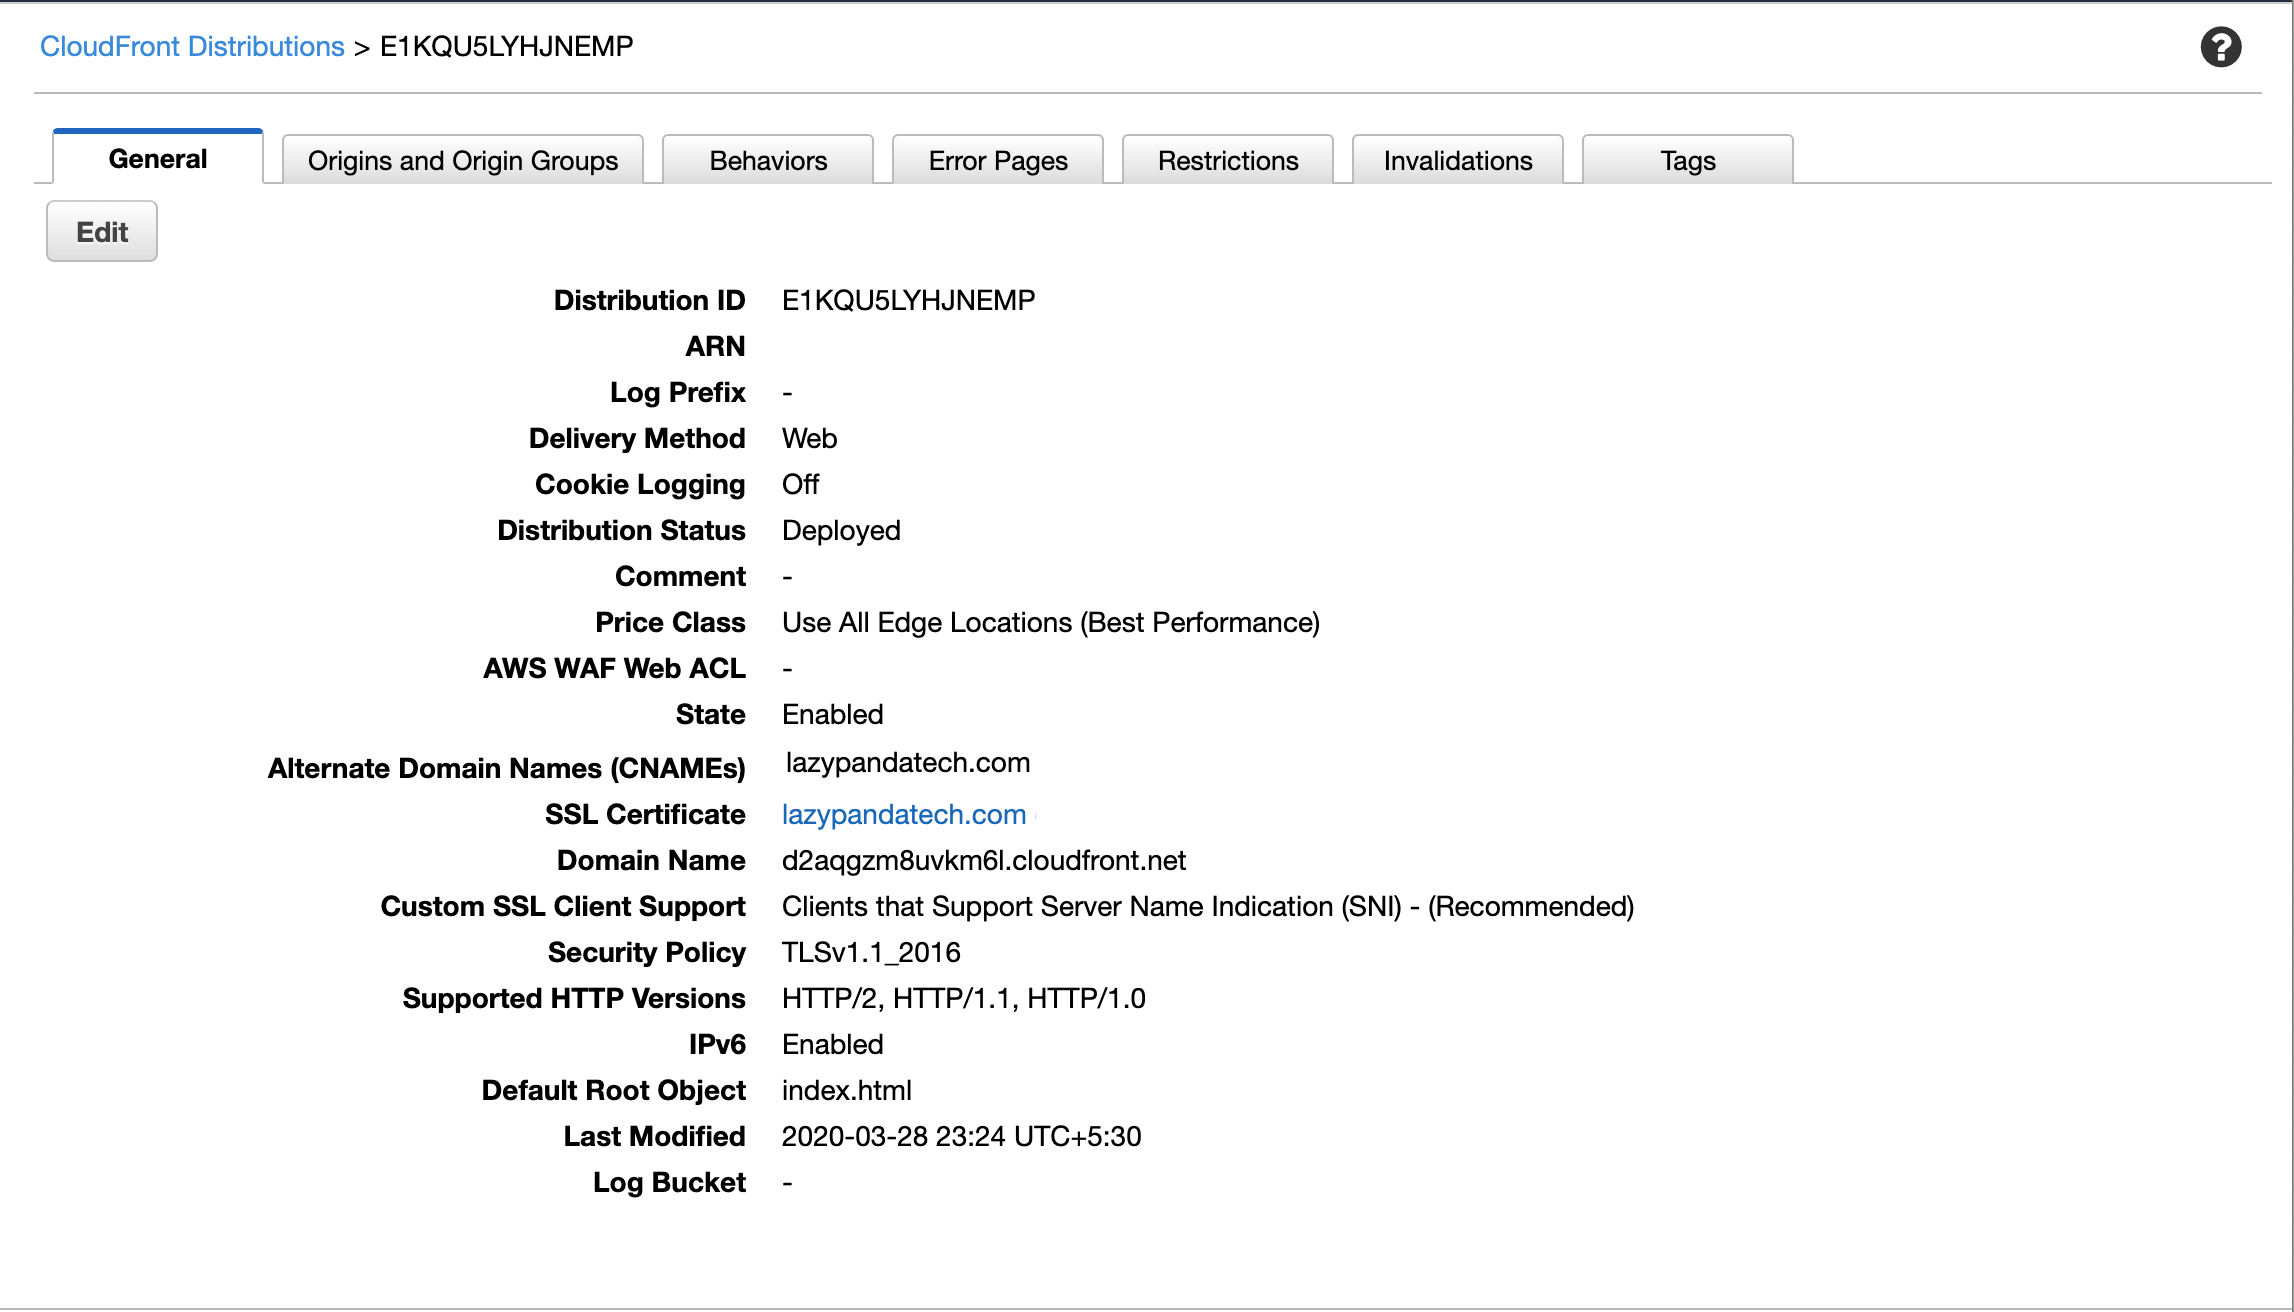Image resolution: width=2294 pixels, height=1312 pixels.
Task: Click the Edit button
Action: 102,231
